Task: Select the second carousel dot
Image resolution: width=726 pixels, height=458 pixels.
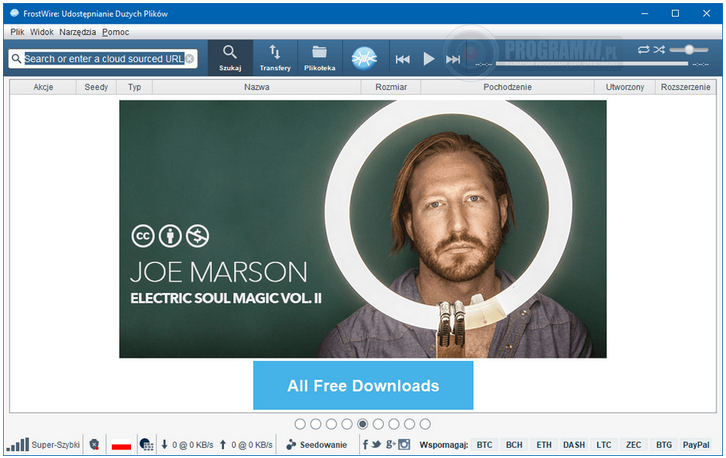Action: [316, 424]
